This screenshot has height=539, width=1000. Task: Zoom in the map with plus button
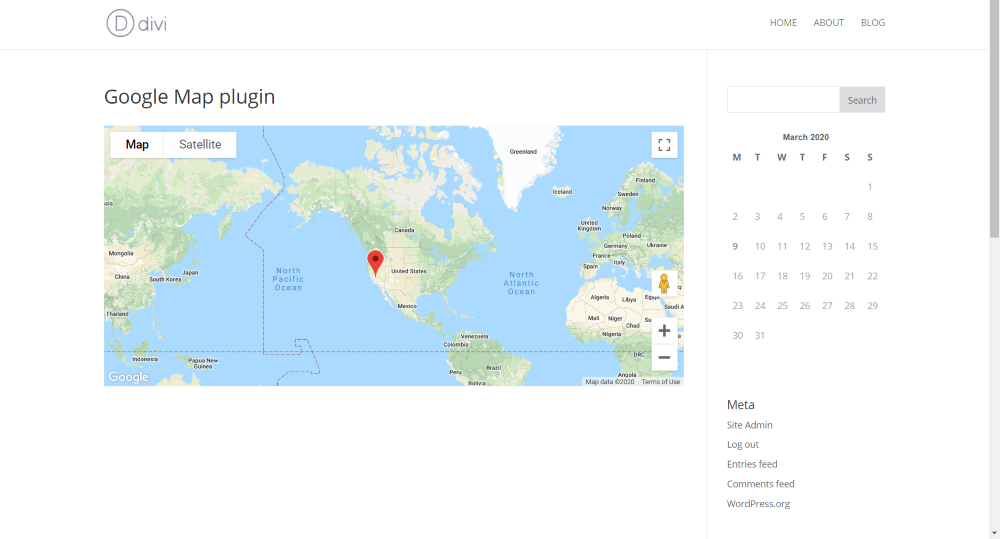click(664, 330)
